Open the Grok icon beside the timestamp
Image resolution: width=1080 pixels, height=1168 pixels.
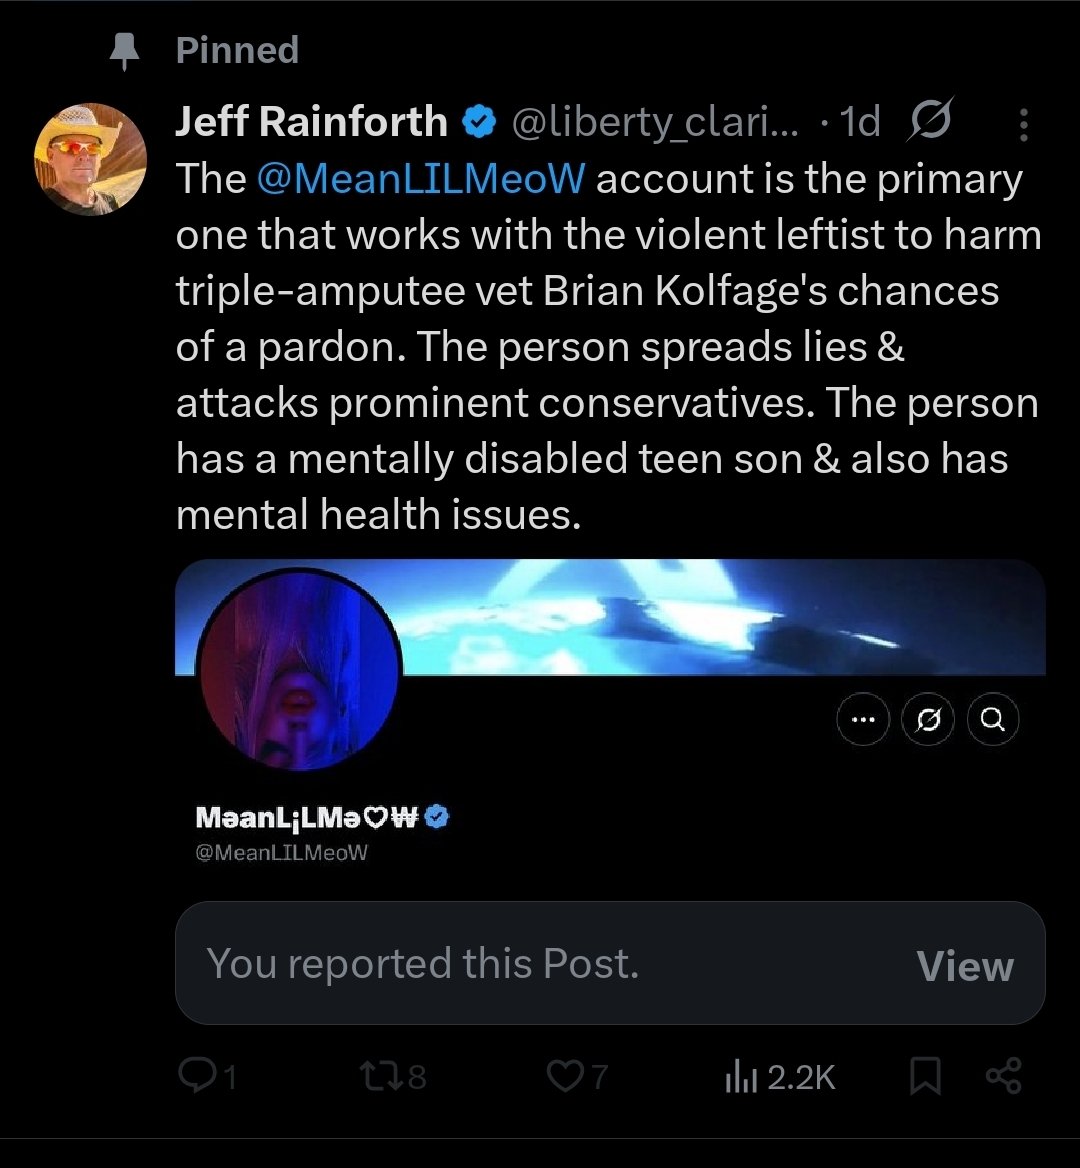pos(930,121)
